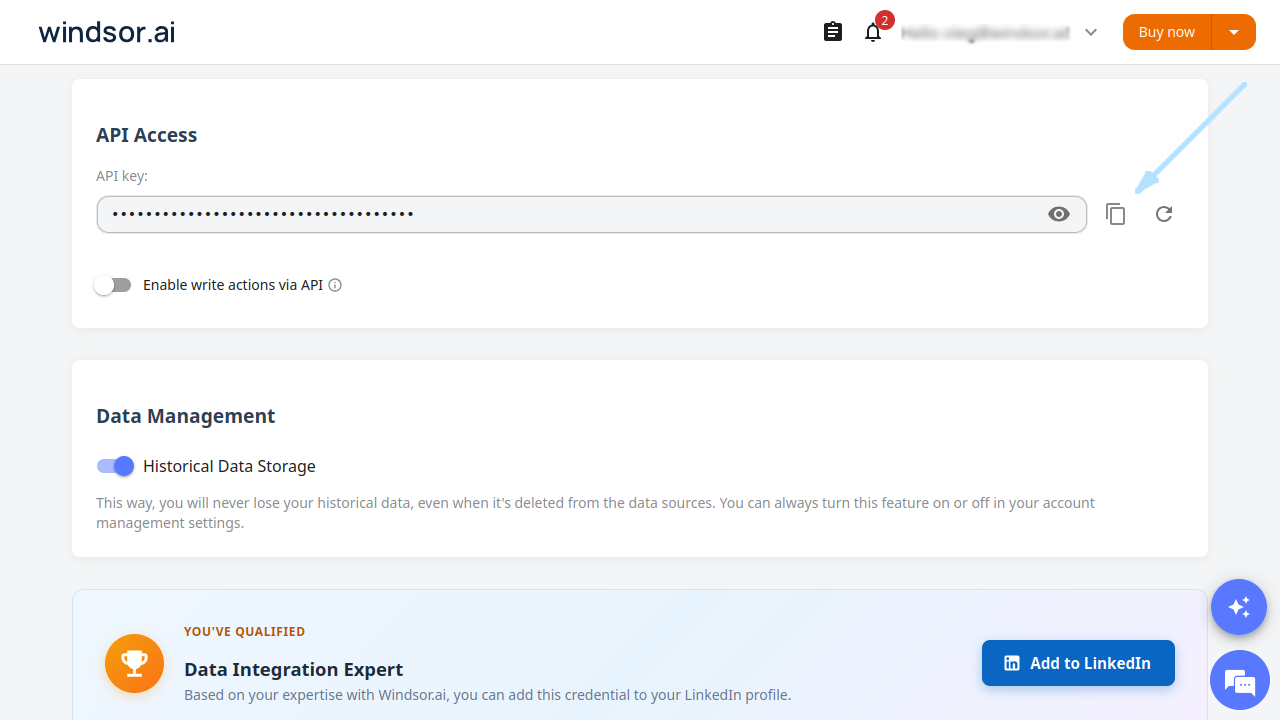The height and width of the screenshot is (720, 1280).
Task: Reveal the API key with eye icon
Action: coord(1059,214)
